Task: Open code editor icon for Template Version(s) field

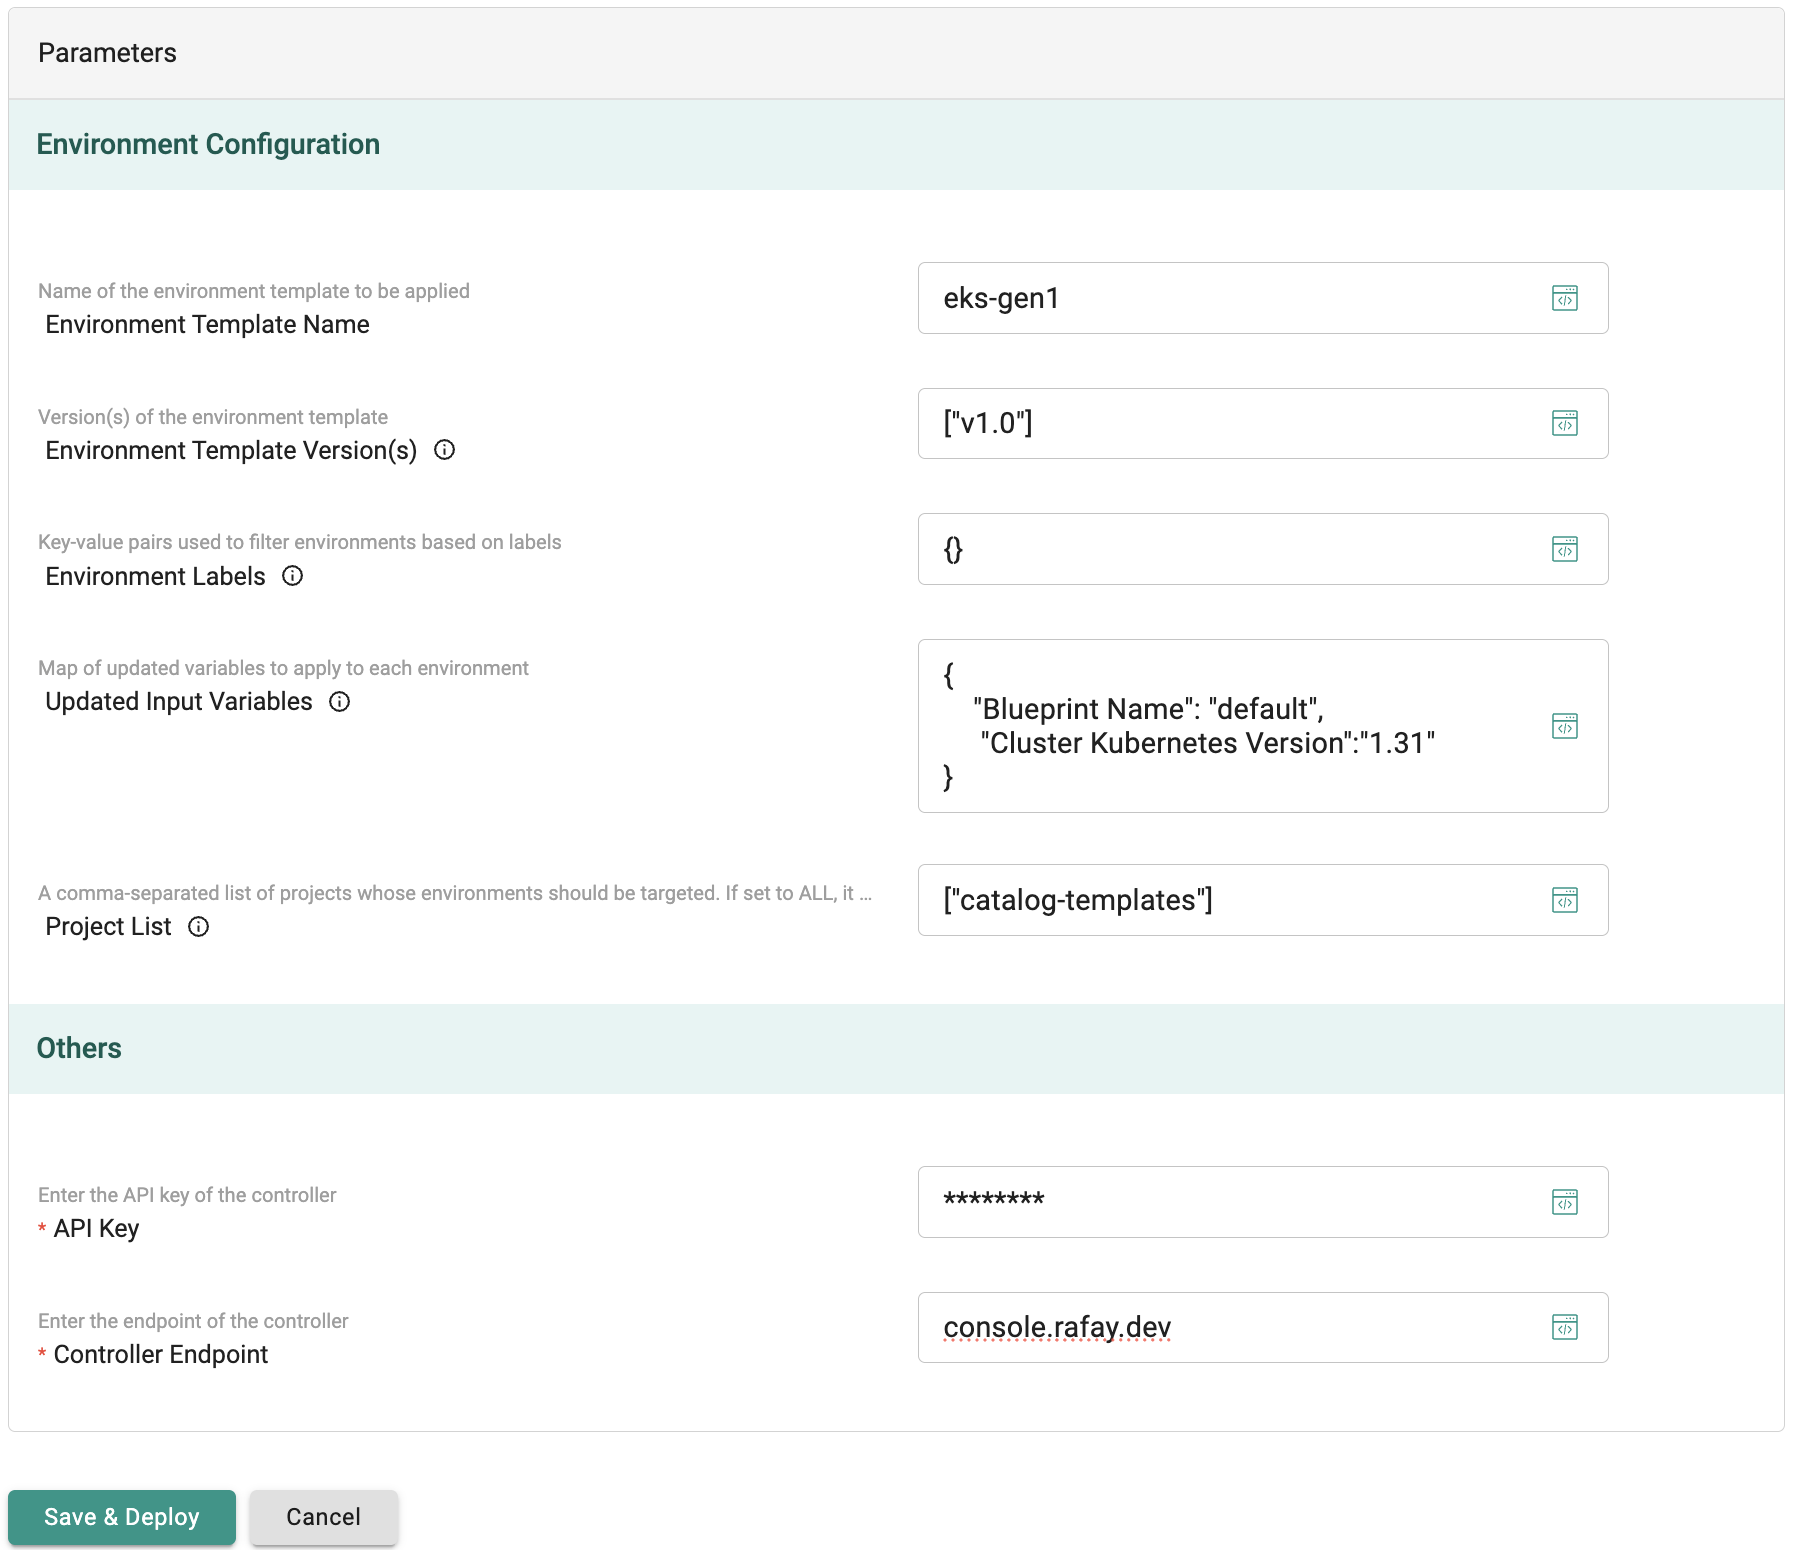Action: tap(1564, 423)
